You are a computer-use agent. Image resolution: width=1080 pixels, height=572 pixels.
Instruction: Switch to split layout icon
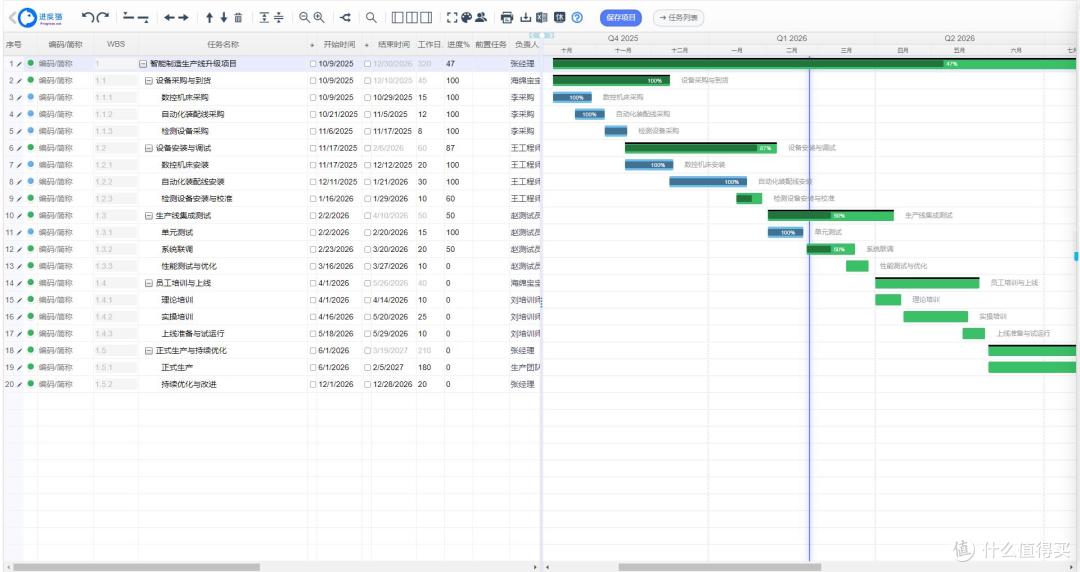point(412,17)
